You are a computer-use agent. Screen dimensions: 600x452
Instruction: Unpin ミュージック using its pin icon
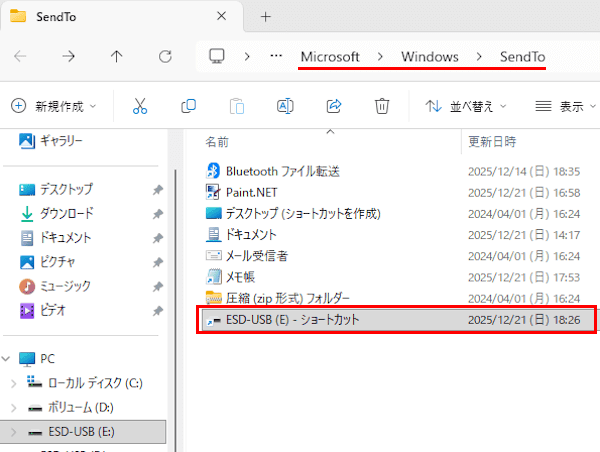point(158,286)
